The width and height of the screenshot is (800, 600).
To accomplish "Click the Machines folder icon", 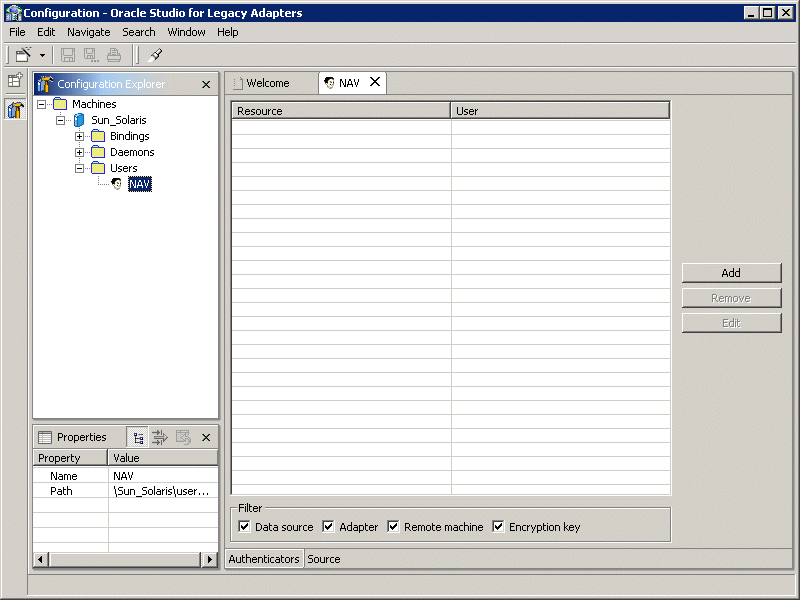I will click(60, 104).
